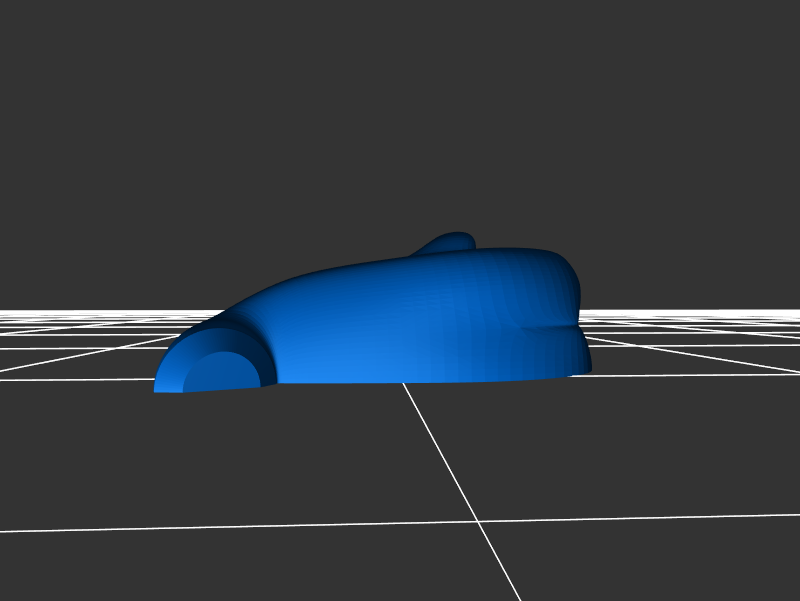Click the dense horizon grid lines on the right
Image resolution: width=800 pixels, height=601 pixels.
[x=700, y=316]
